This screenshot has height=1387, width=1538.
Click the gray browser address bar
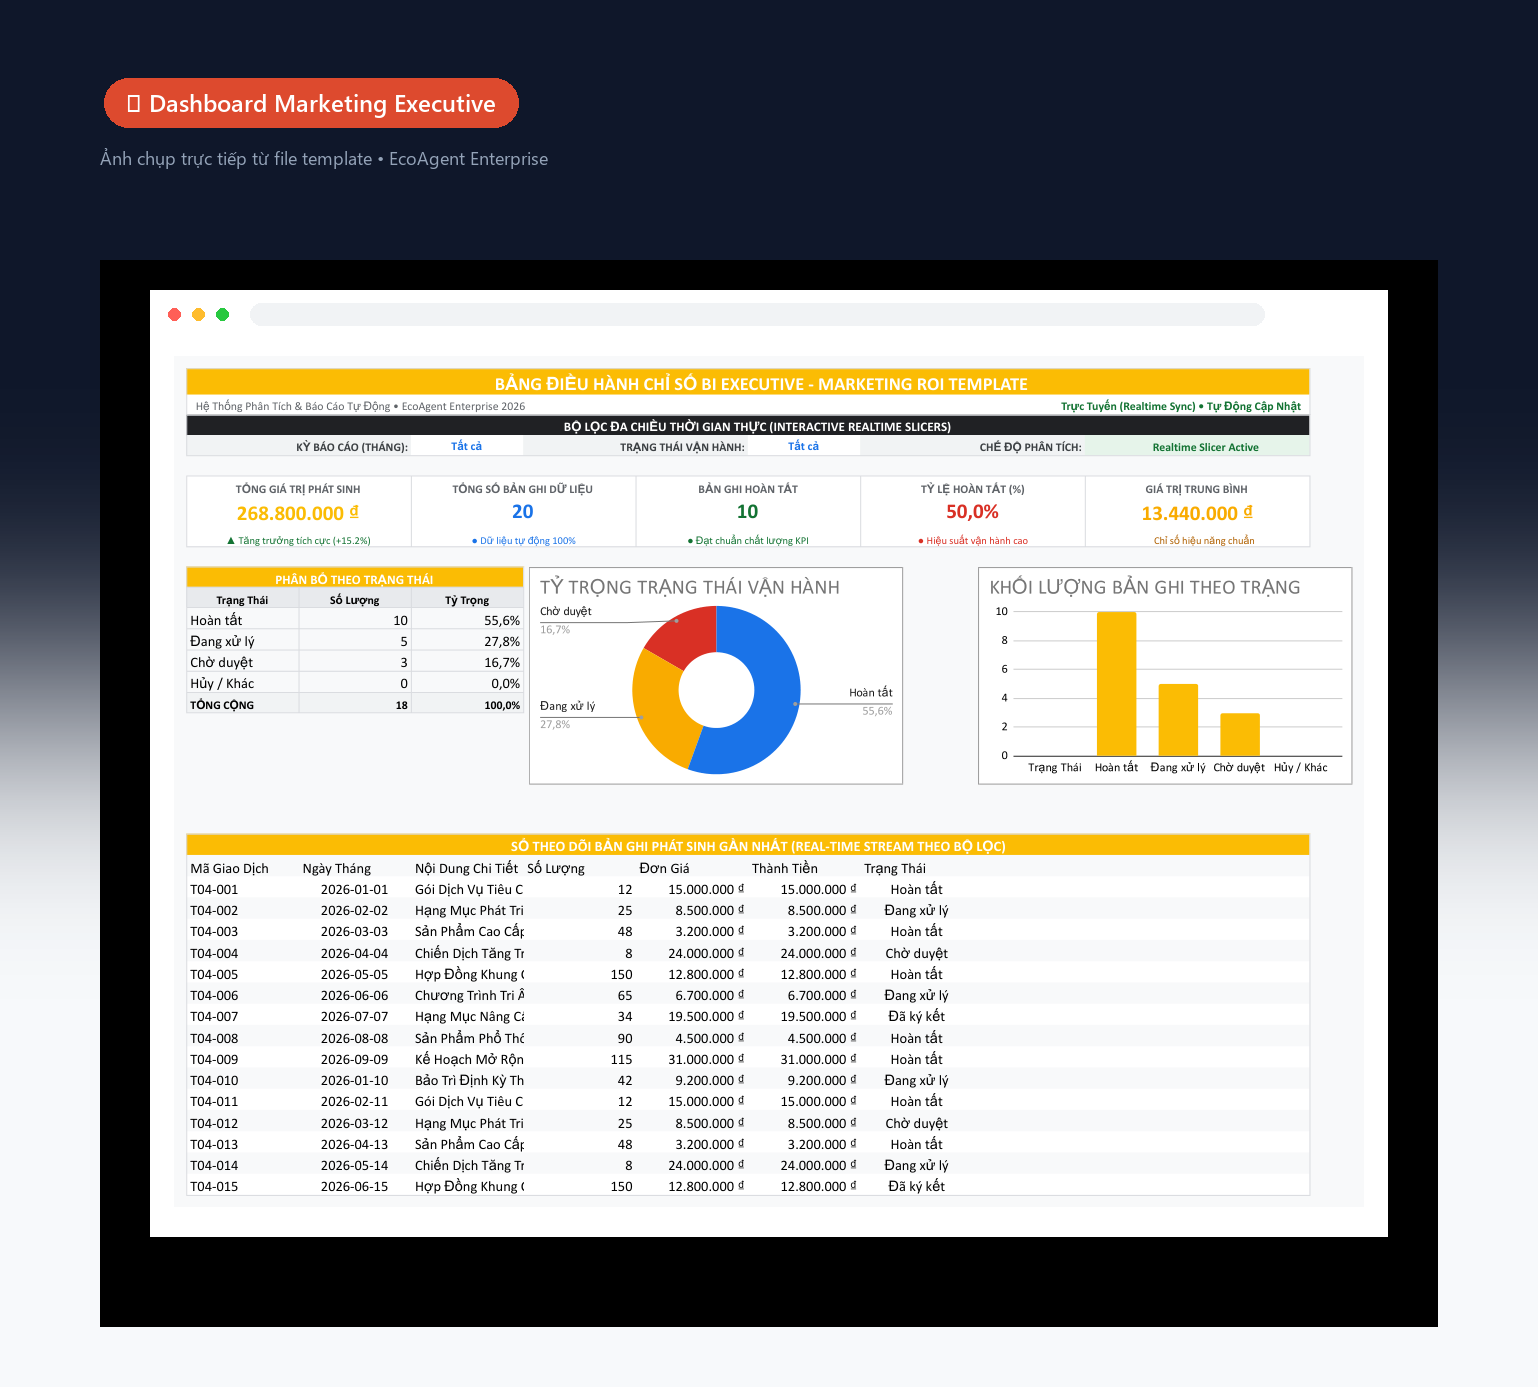coord(757,315)
